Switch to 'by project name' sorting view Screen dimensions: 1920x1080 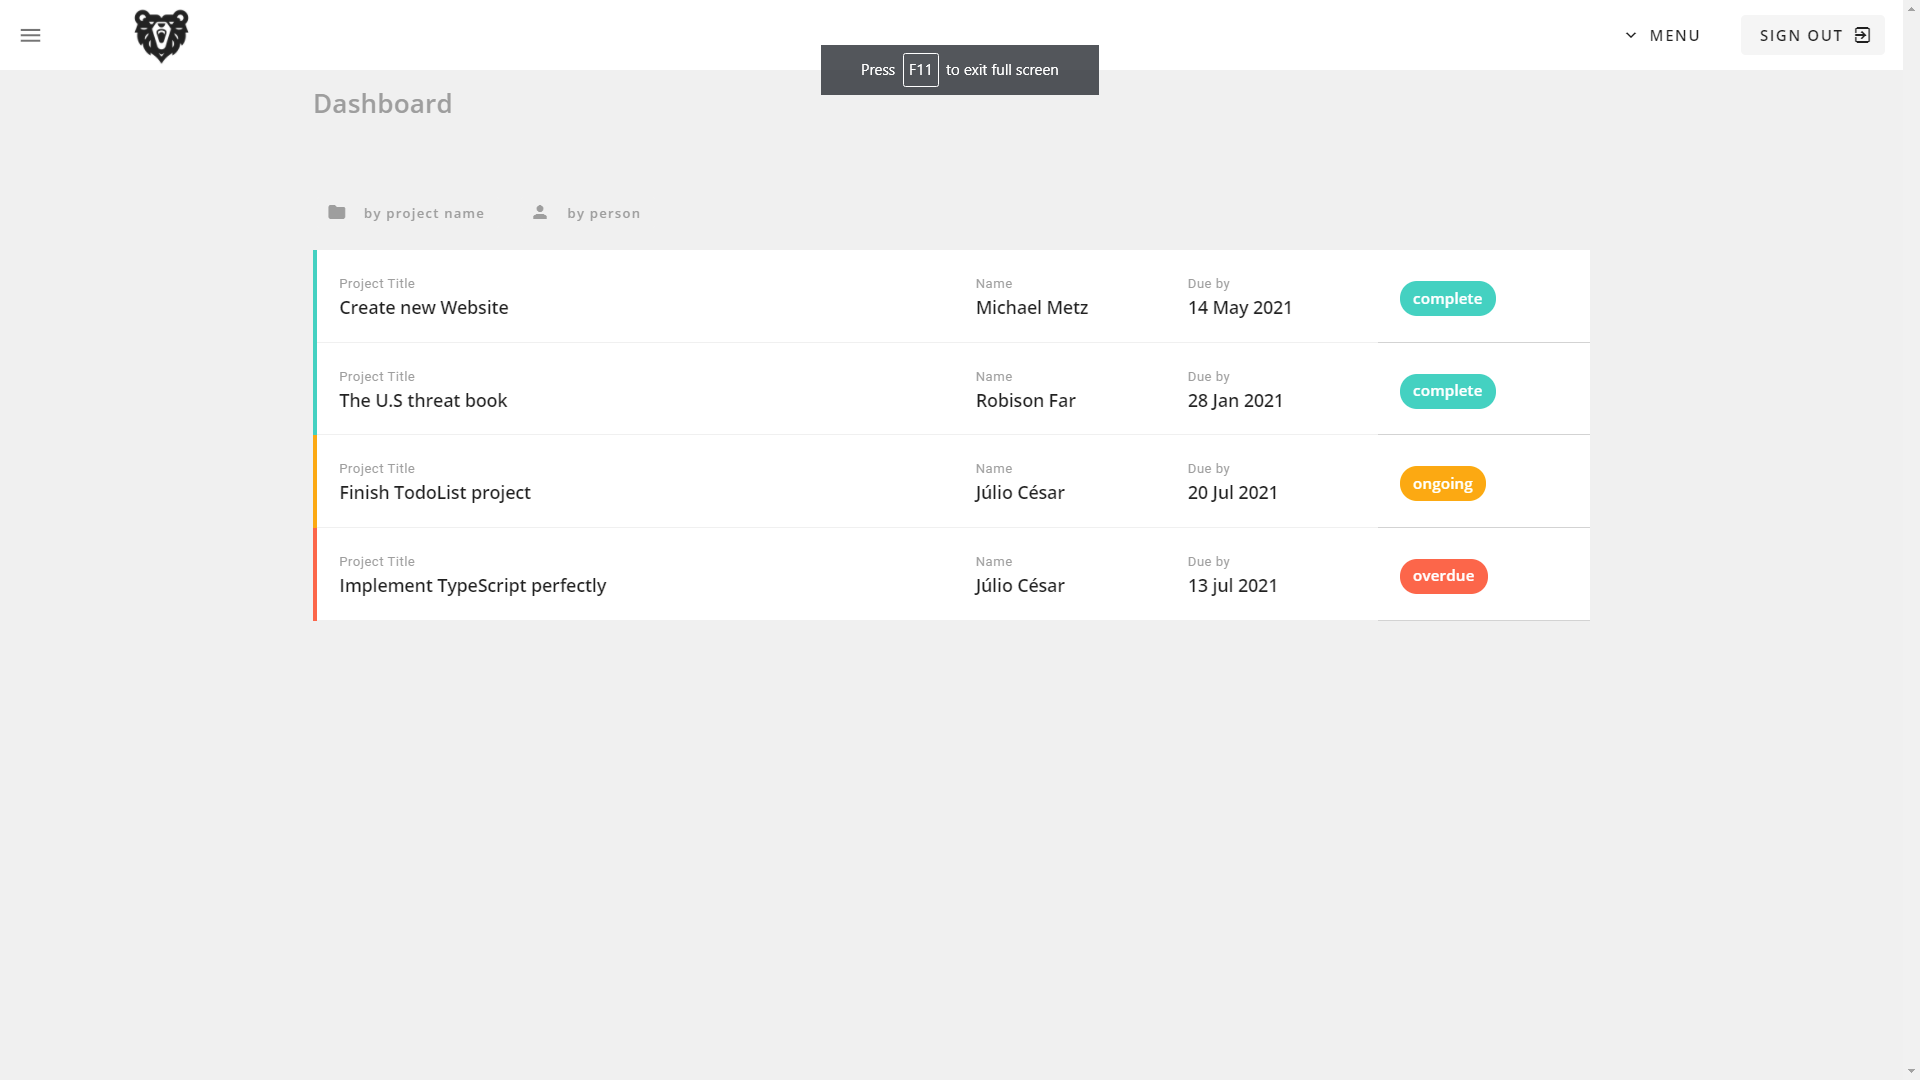coord(423,213)
